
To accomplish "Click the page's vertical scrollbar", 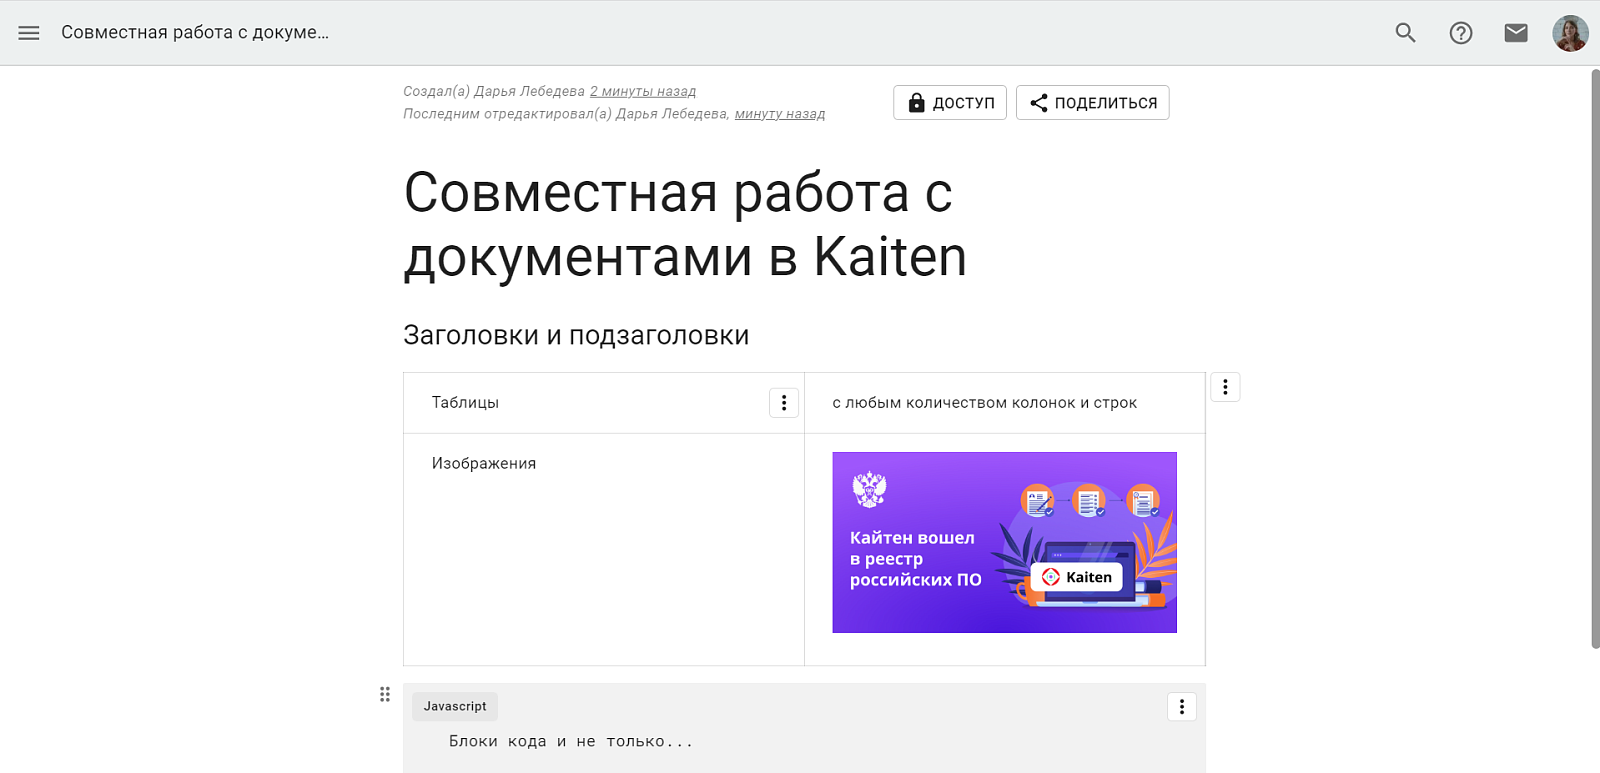I will [1595, 358].
